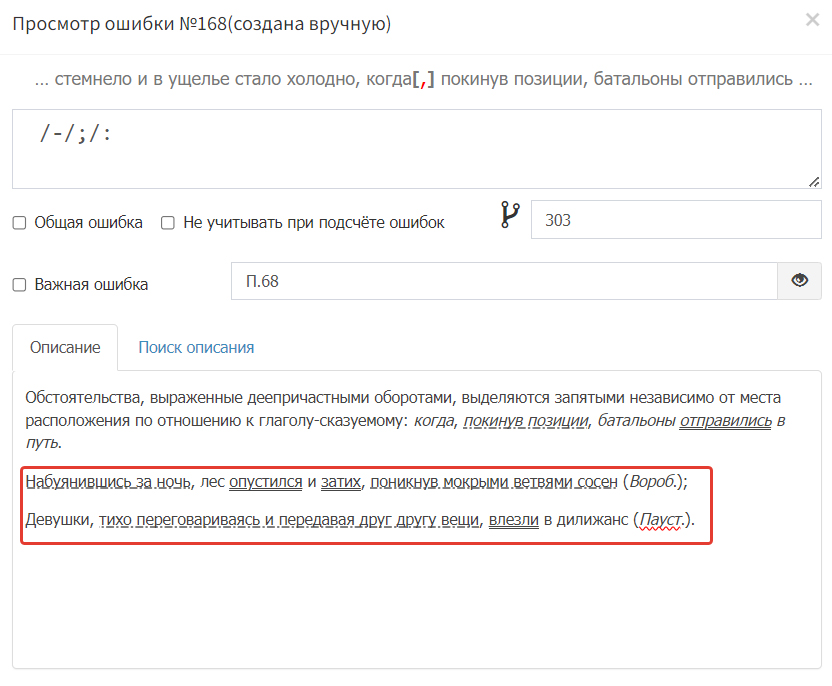Click the italic source Вороб. in description
The image size is (832, 686).
tap(652, 482)
